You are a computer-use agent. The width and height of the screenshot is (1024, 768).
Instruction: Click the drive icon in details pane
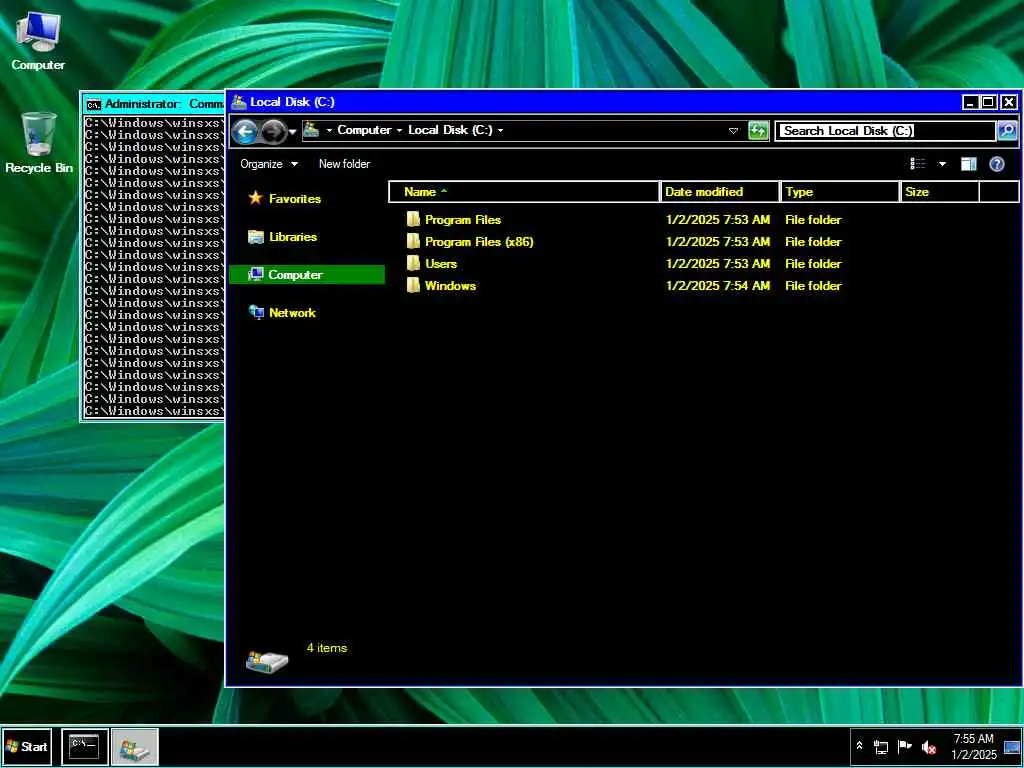tap(266, 661)
